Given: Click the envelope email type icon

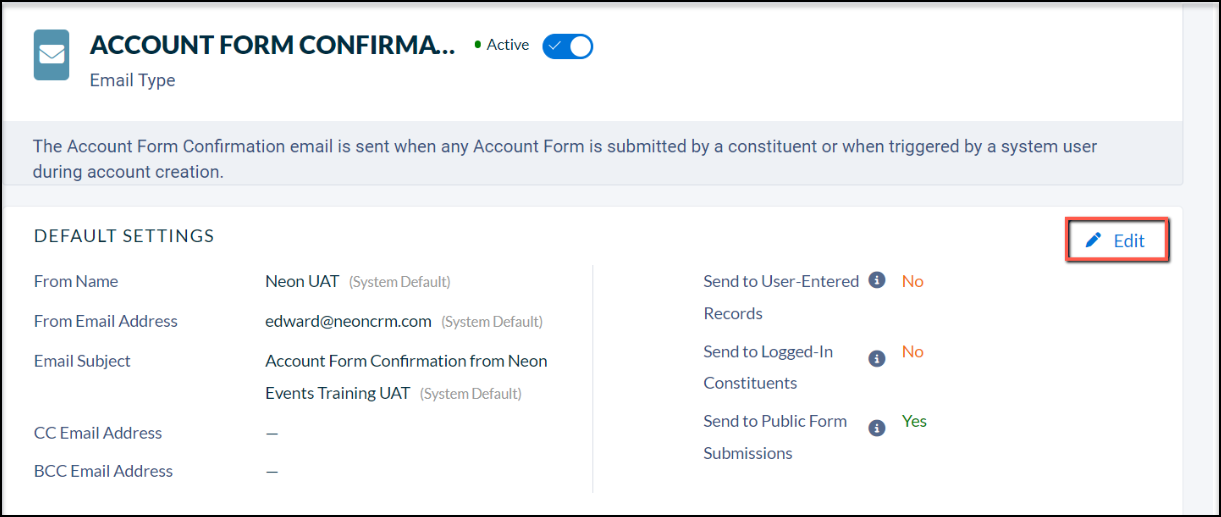Looking at the screenshot, I should (x=51, y=55).
